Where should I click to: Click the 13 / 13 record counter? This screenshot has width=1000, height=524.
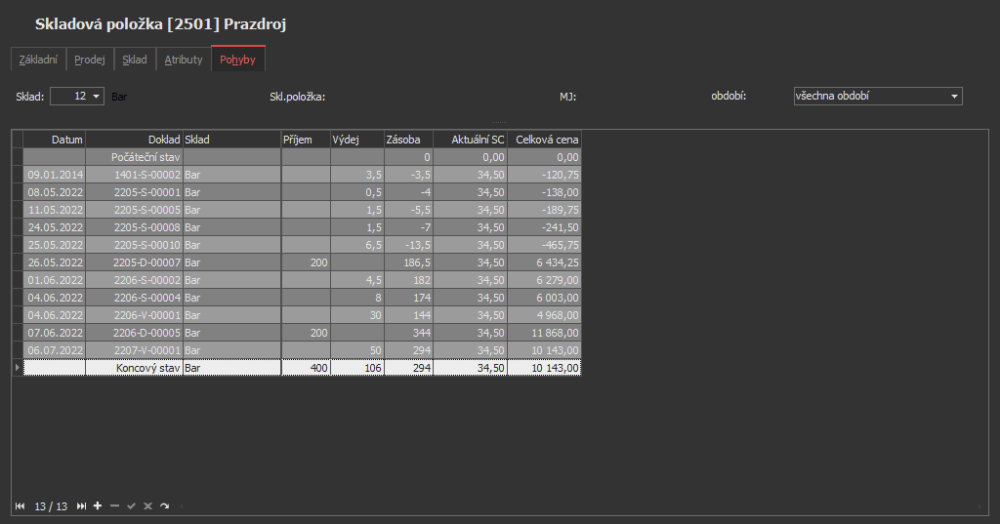point(50,506)
